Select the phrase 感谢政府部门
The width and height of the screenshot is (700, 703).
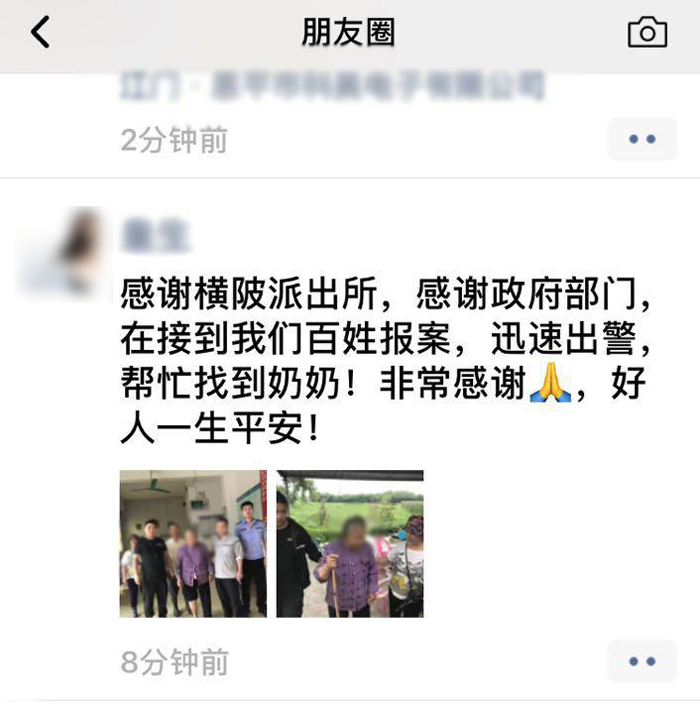[x=527, y=294]
